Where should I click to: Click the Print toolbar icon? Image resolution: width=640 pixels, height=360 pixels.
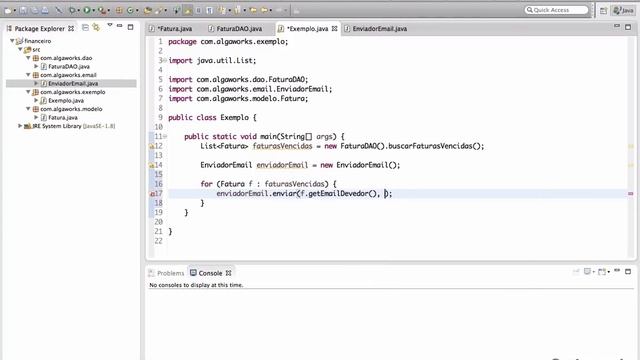point(45,11)
